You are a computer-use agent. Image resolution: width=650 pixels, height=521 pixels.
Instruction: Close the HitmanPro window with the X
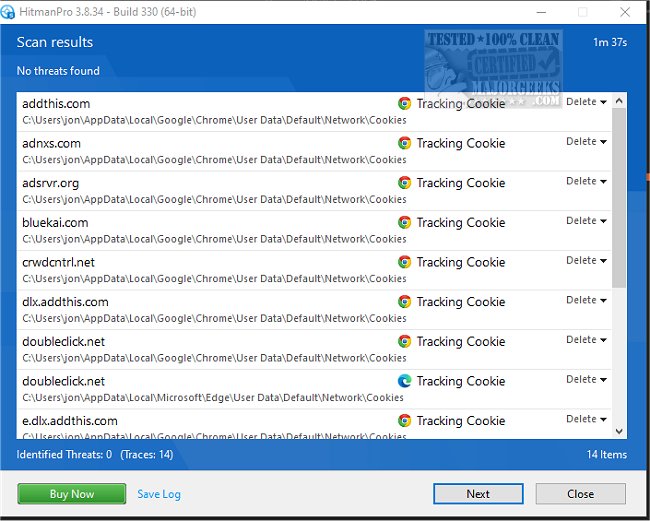[x=625, y=12]
